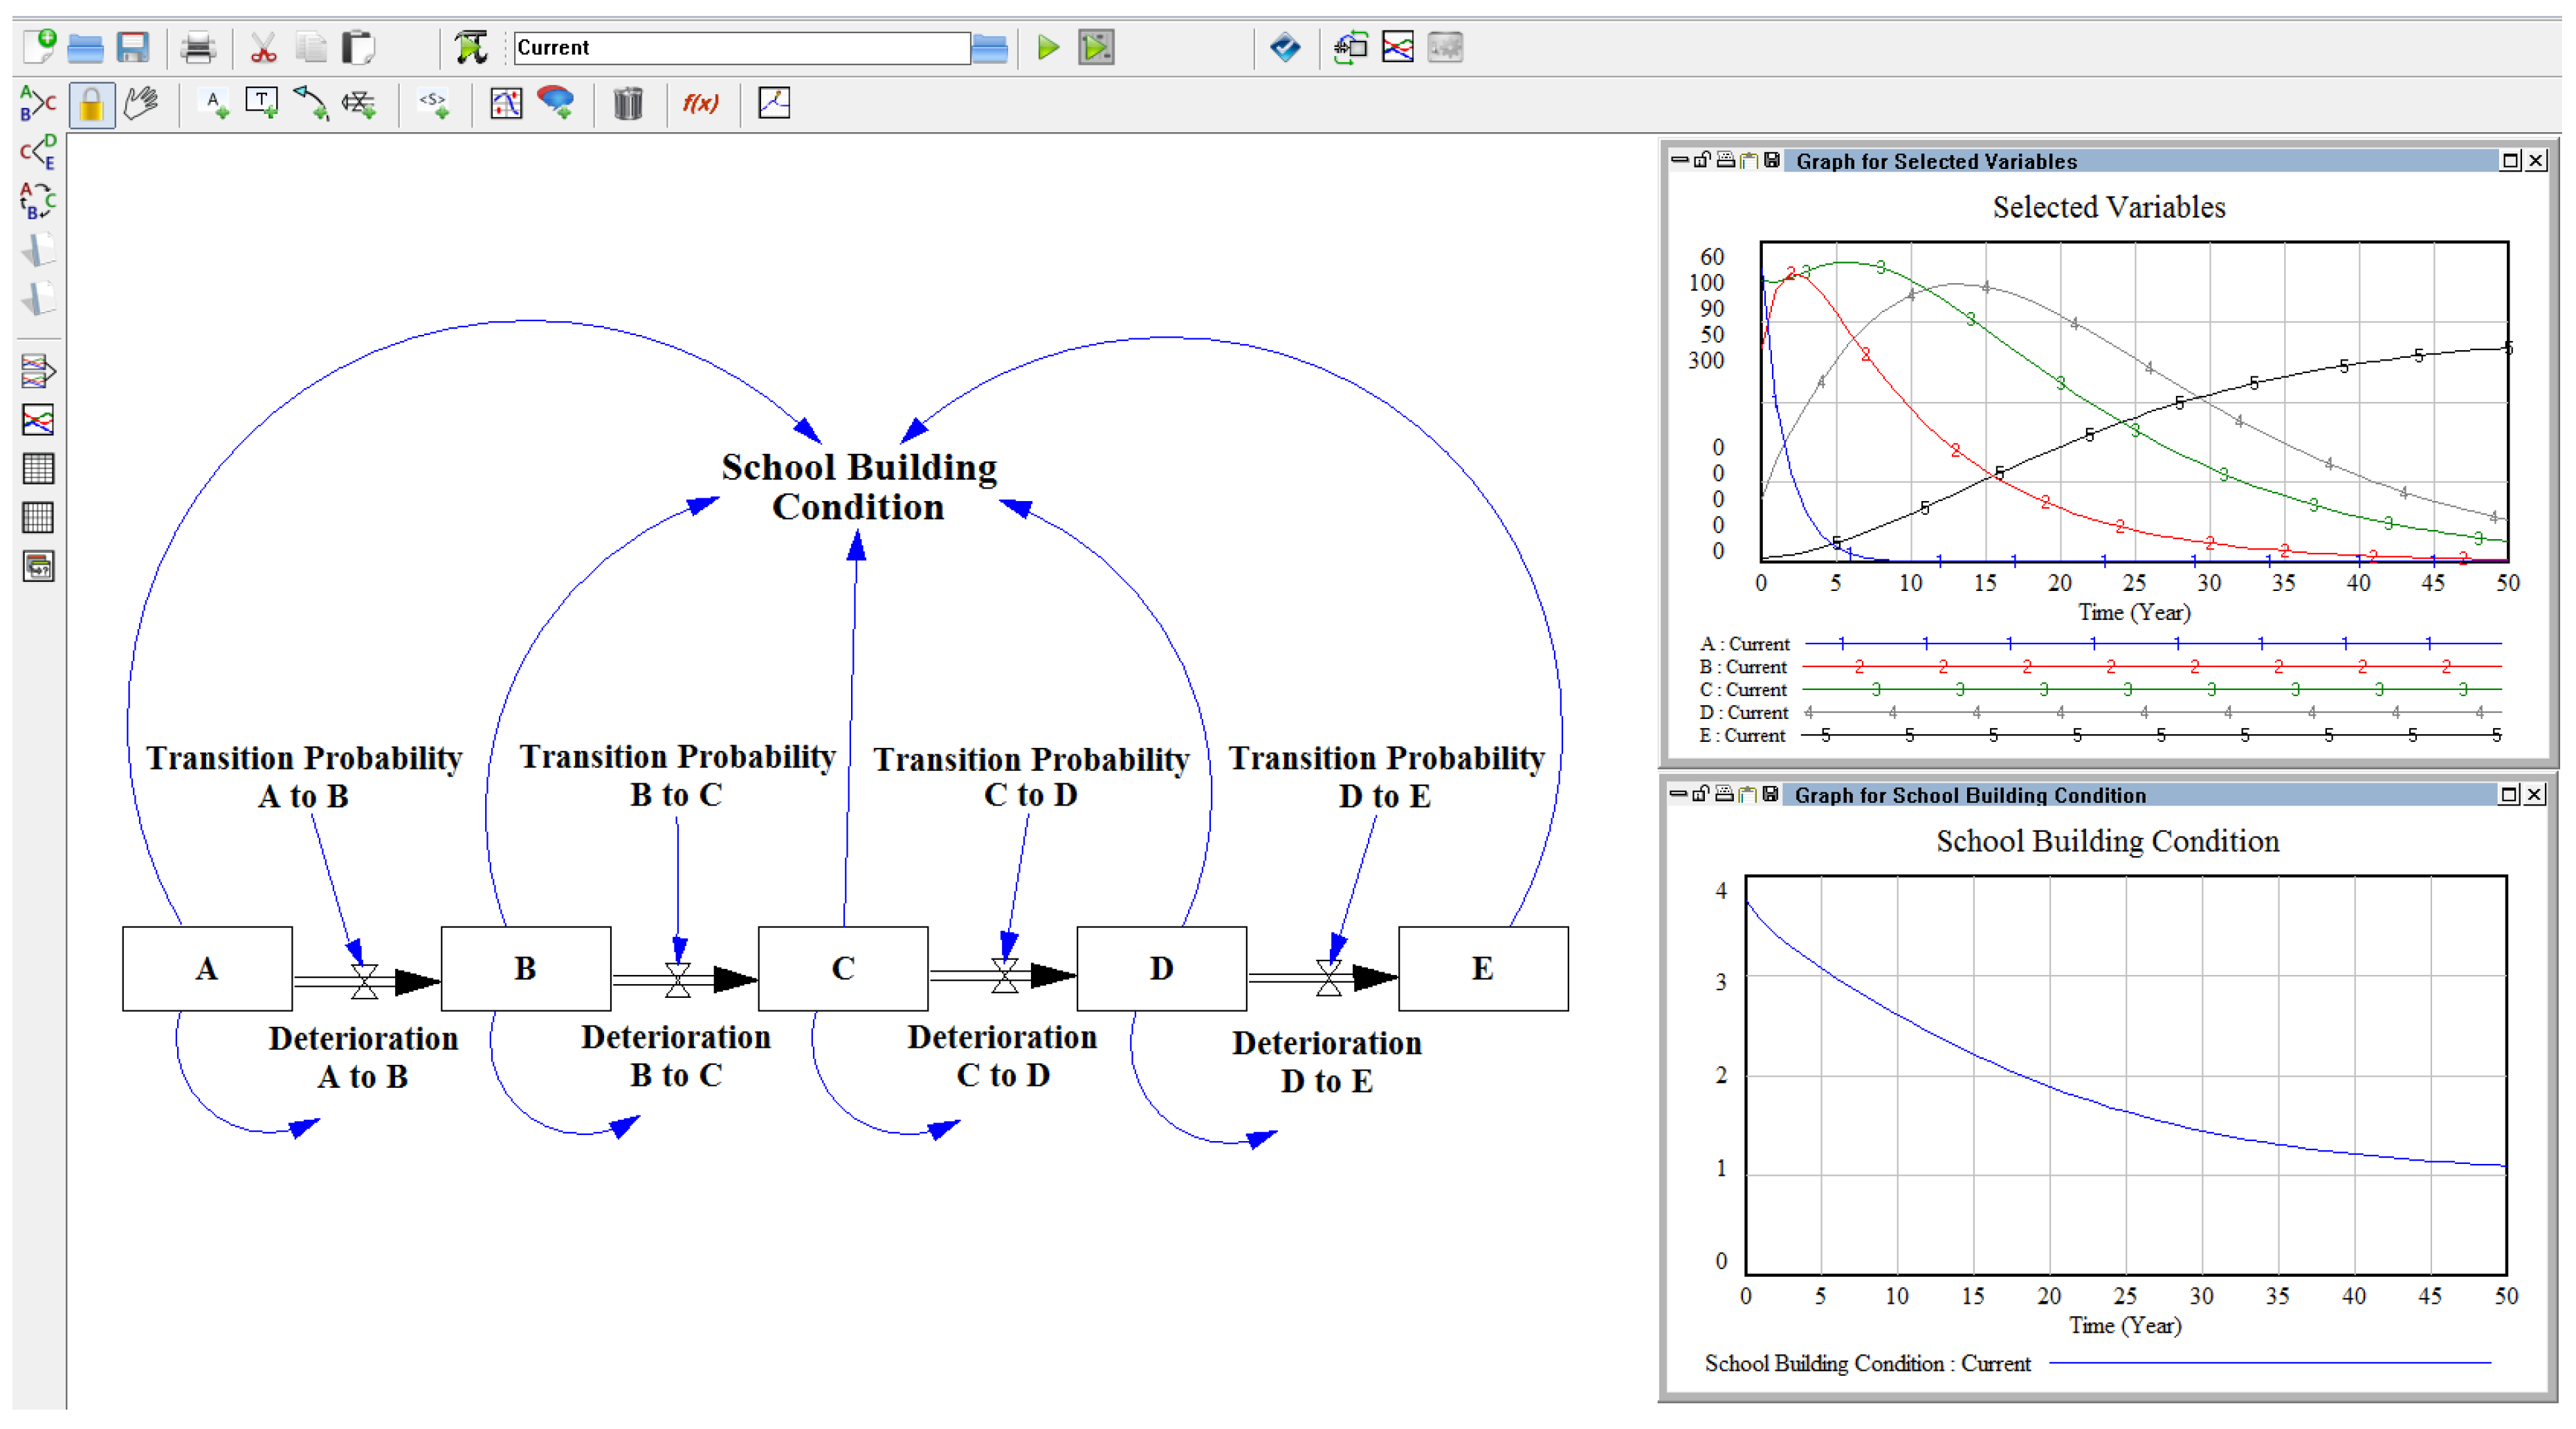Open the Equations f(x) tool
The image size is (2576, 1429).
pos(700,104)
